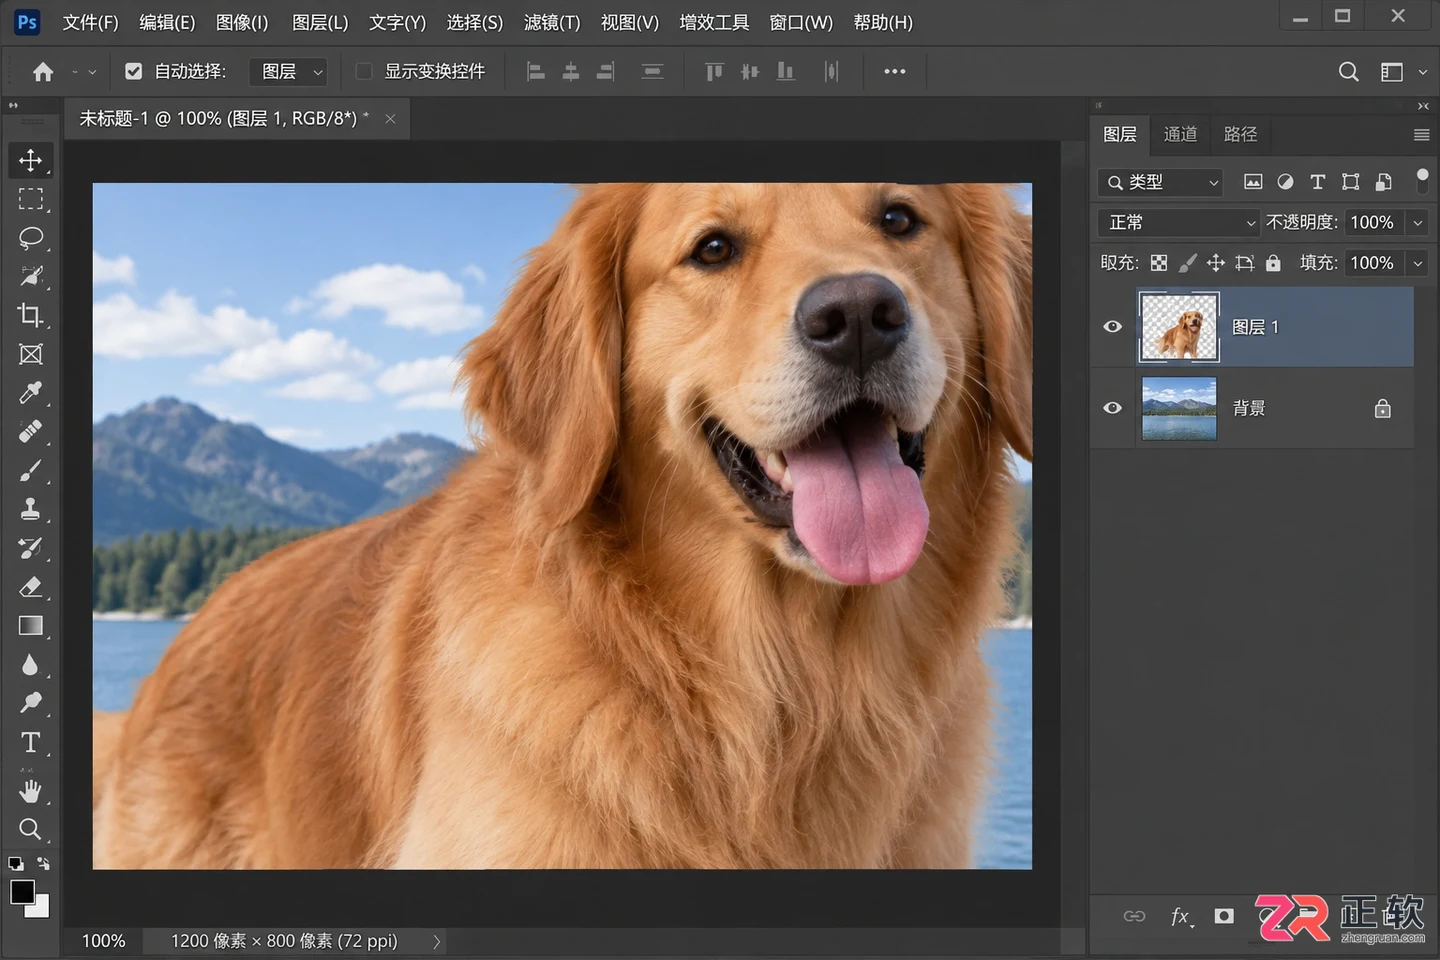Set the foreground color swatch
The height and width of the screenshot is (960, 1440).
tap(22, 892)
